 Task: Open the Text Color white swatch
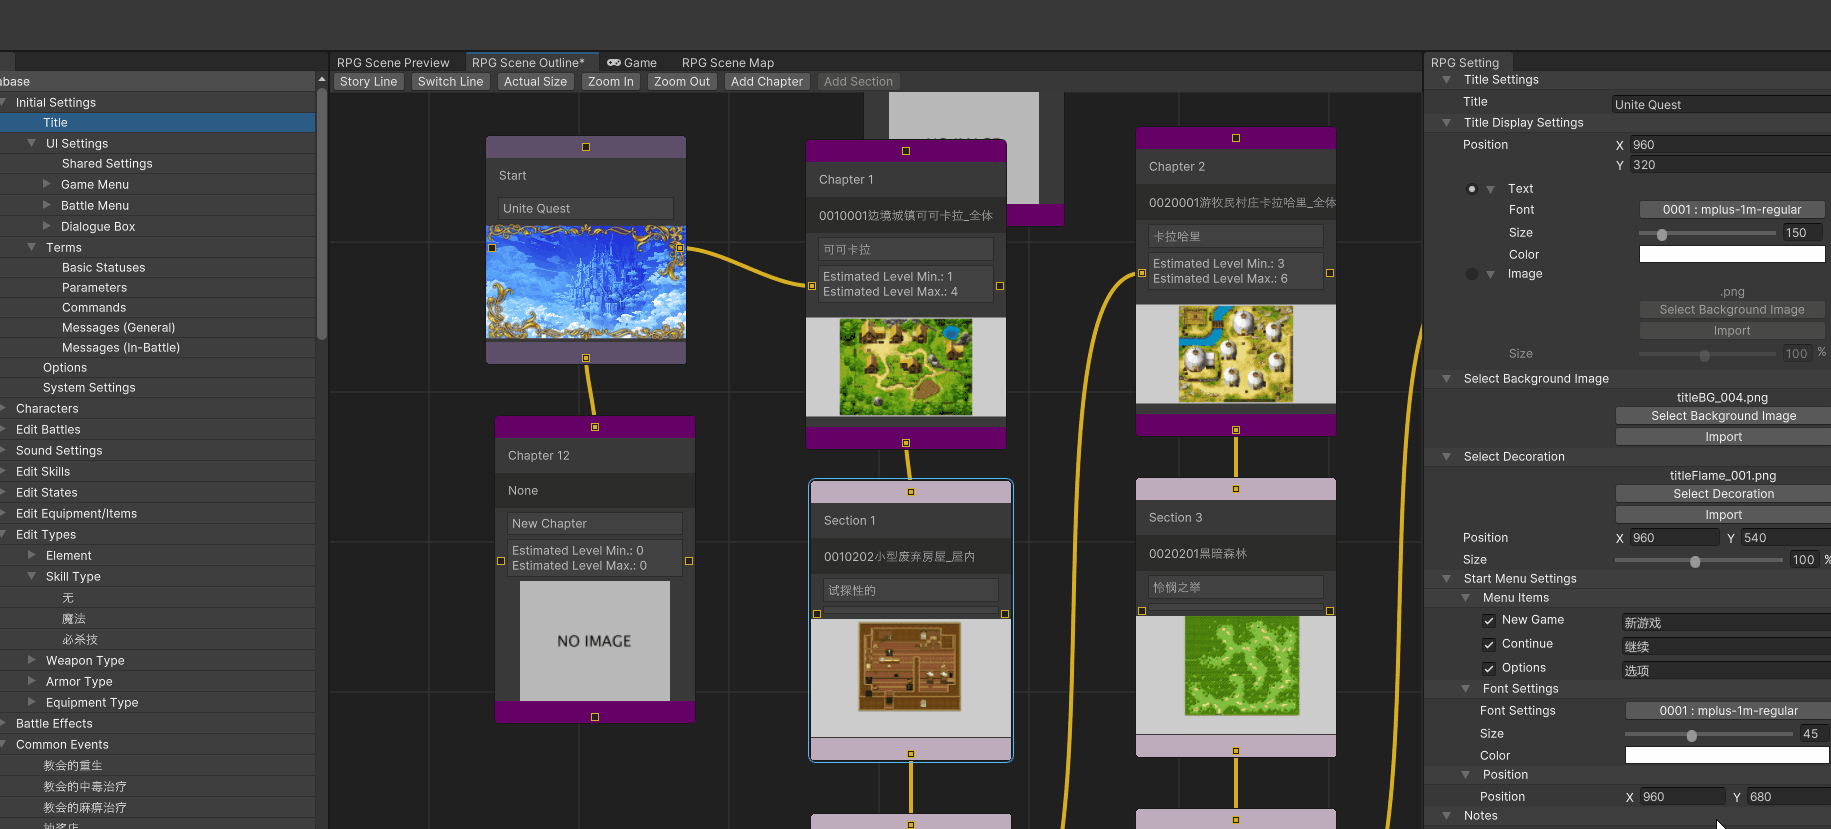(x=1732, y=254)
